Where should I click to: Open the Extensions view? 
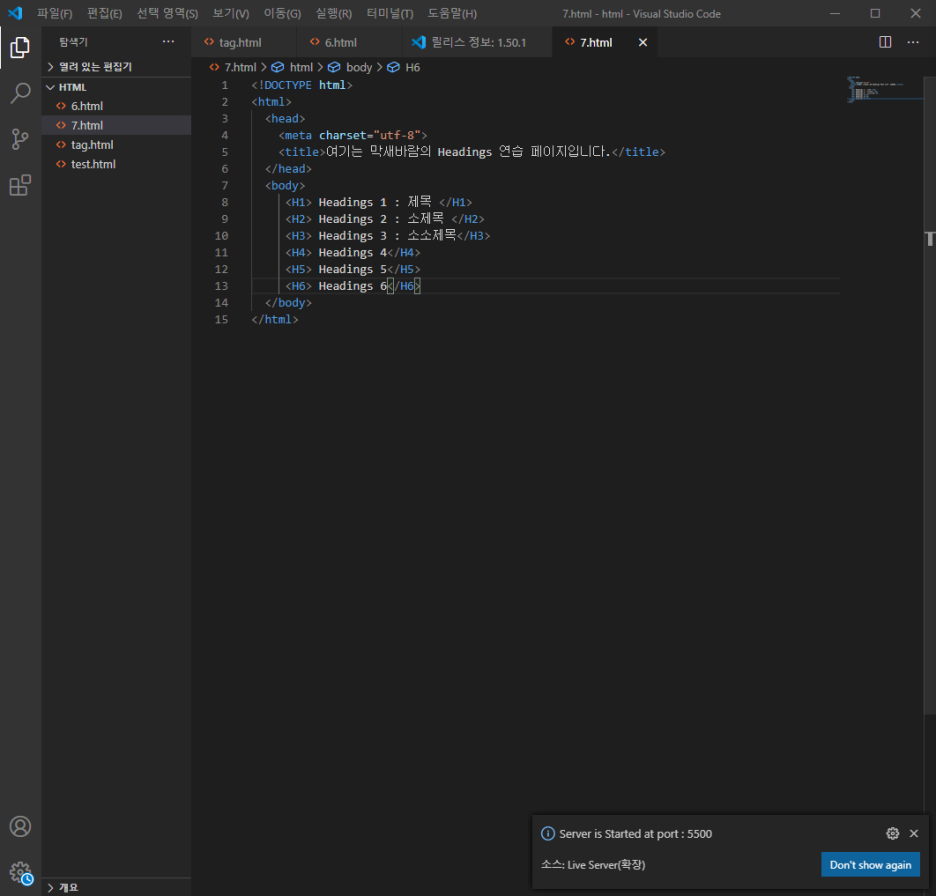pyautogui.click(x=20, y=185)
